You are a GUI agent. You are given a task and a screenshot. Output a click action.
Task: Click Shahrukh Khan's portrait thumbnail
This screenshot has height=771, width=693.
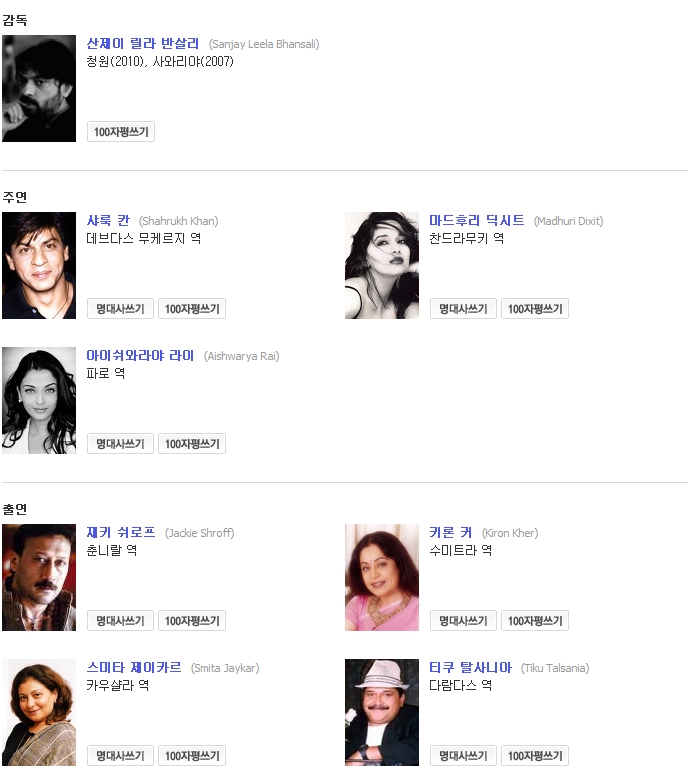pos(39,266)
